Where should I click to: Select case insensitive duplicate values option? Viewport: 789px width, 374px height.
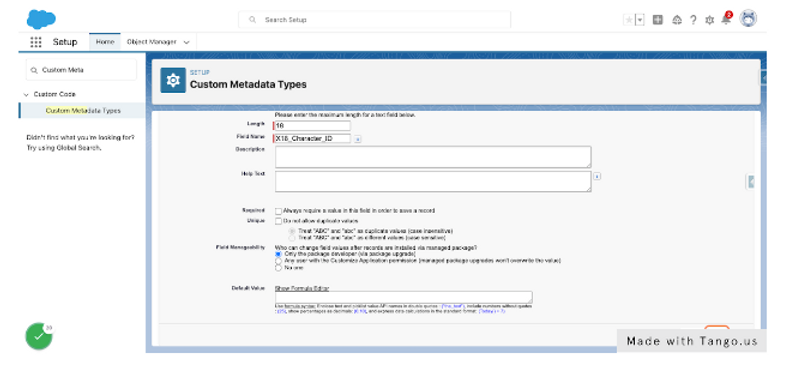pos(292,231)
